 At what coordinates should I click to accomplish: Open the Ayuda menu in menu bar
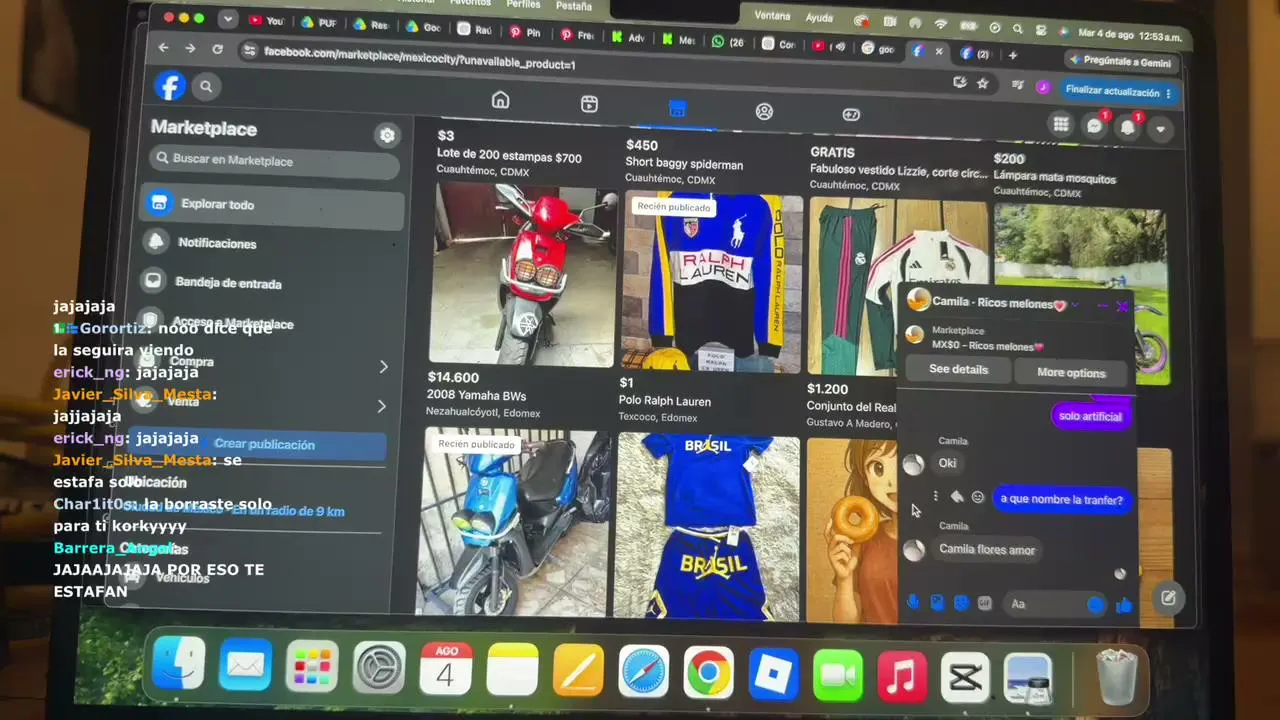pyautogui.click(x=819, y=18)
